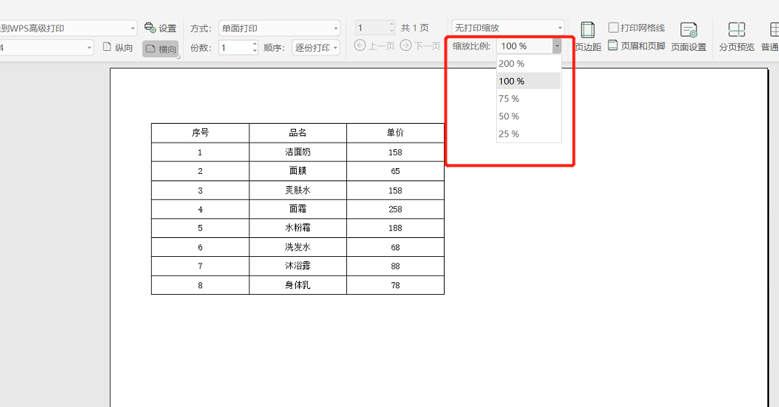Select 纵向 portrait orientation

click(x=118, y=47)
